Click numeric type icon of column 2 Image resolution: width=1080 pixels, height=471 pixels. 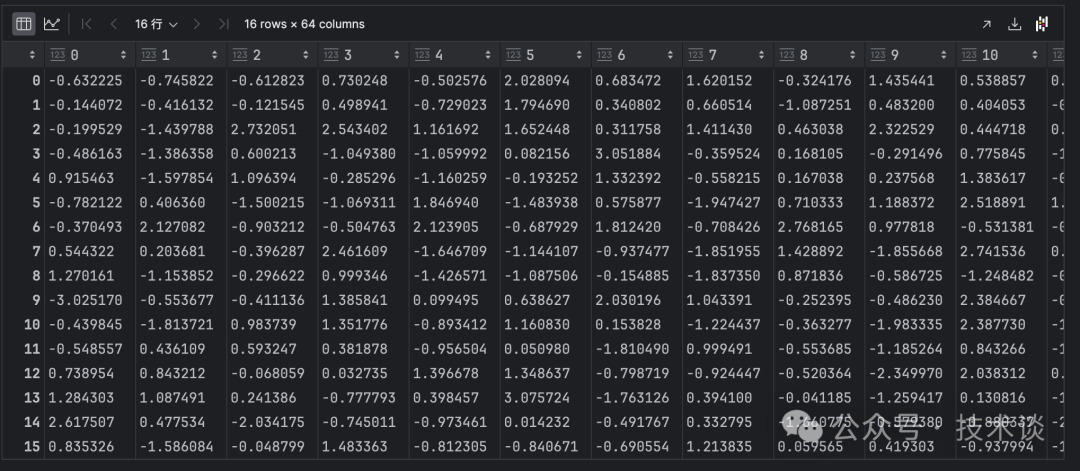[240, 55]
